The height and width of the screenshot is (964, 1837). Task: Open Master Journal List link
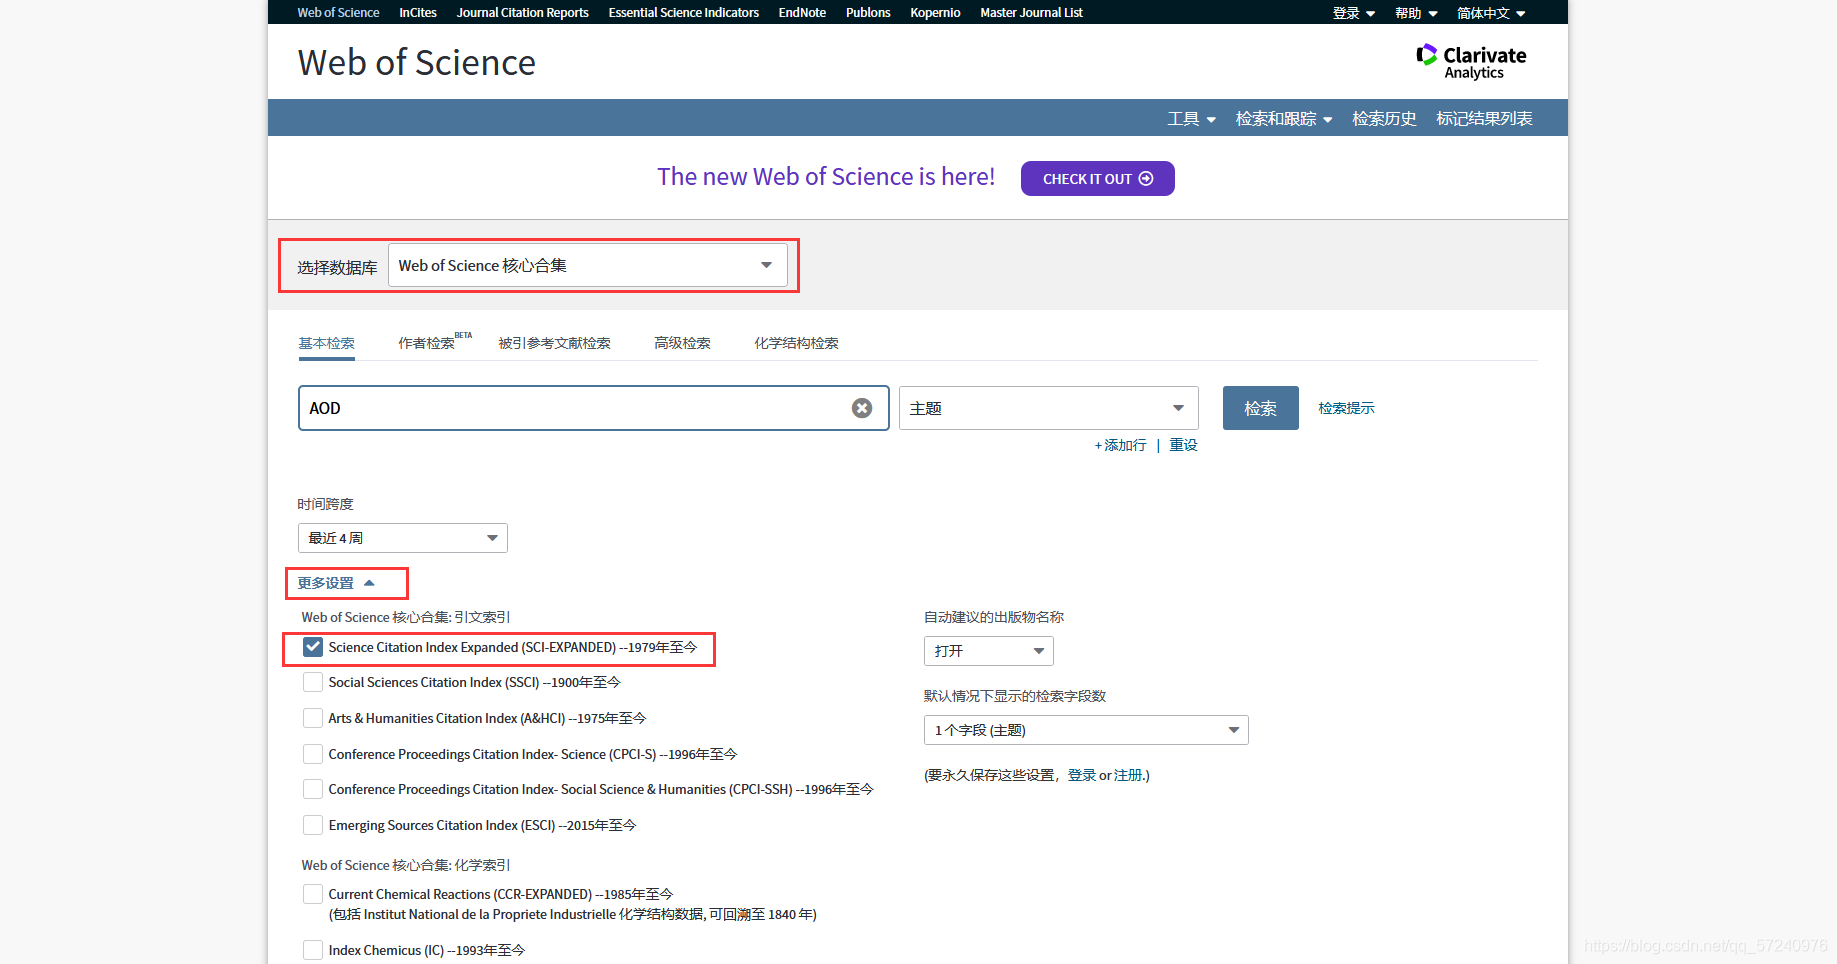tap(1031, 13)
